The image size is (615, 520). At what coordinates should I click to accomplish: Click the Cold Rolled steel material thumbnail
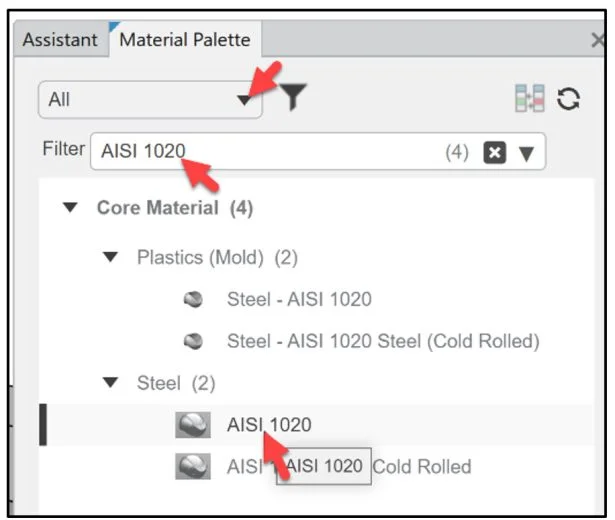point(192,466)
